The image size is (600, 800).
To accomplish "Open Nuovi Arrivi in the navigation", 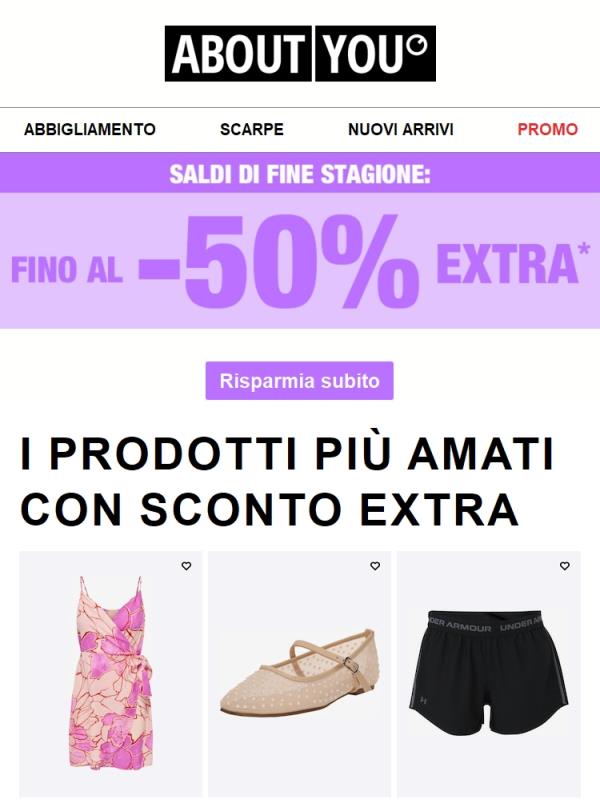I will tap(401, 129).
